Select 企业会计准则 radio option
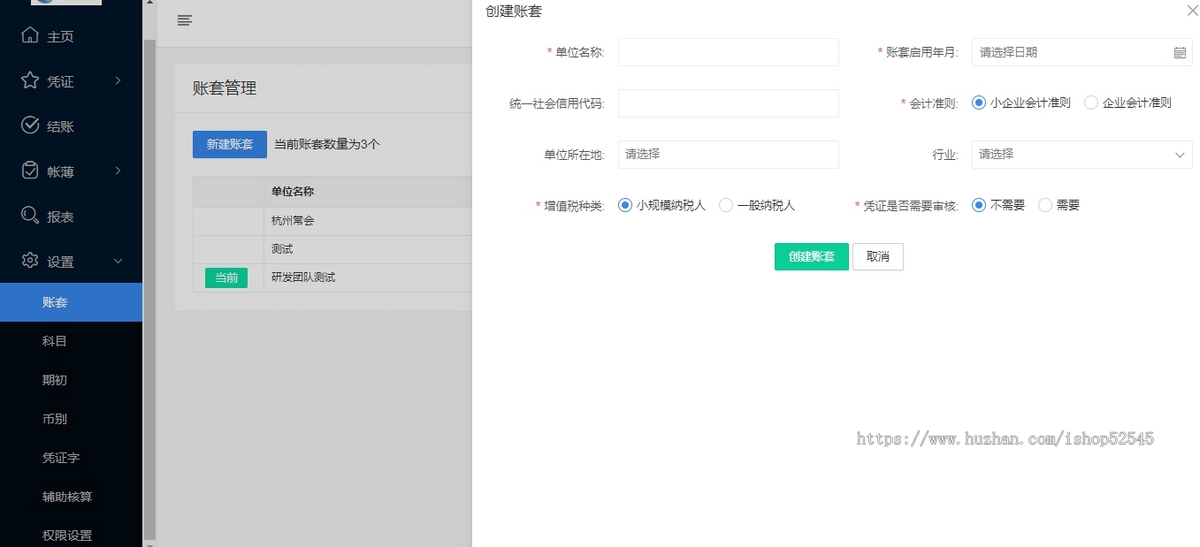Screen dimensions: 1200x547 (x=1128, y=103)
